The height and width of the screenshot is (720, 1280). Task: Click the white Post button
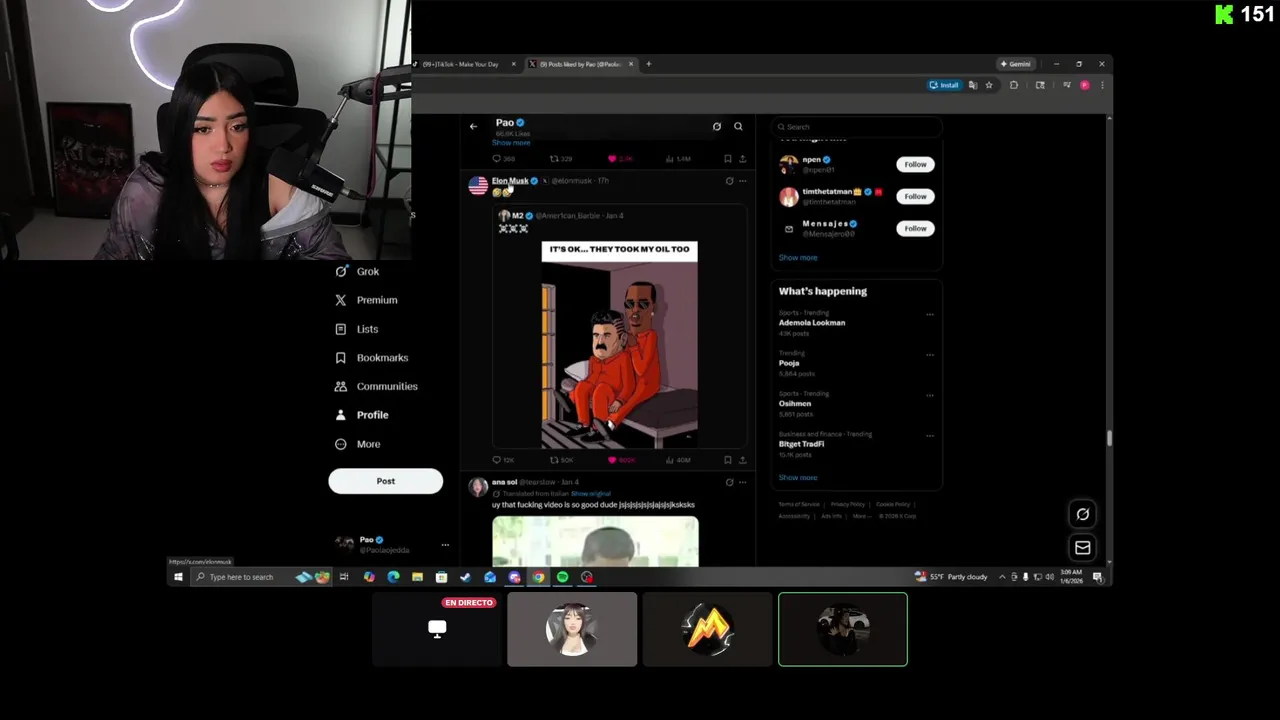(x=385, y=481)
